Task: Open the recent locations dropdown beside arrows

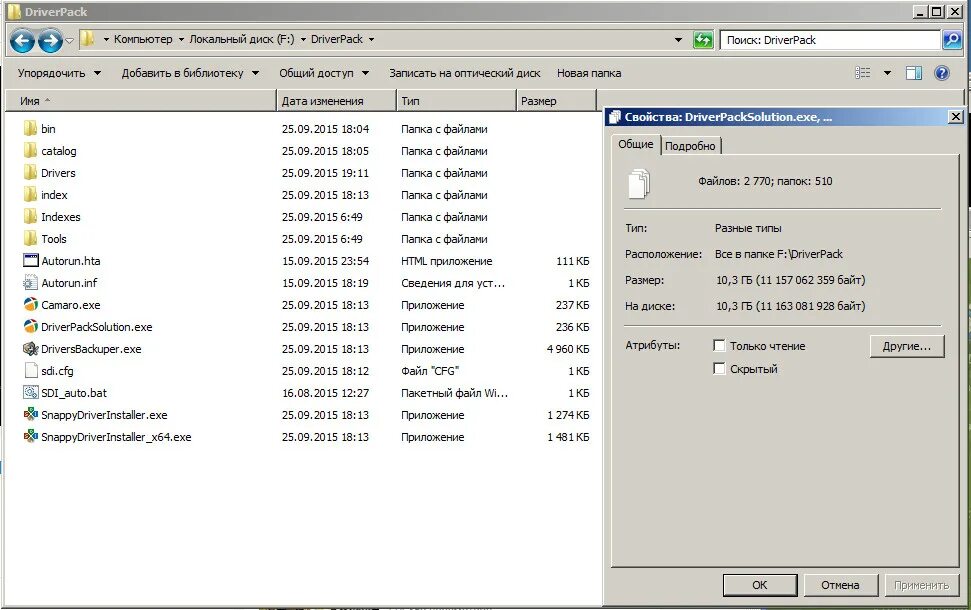Action: [x=69, y=40]
